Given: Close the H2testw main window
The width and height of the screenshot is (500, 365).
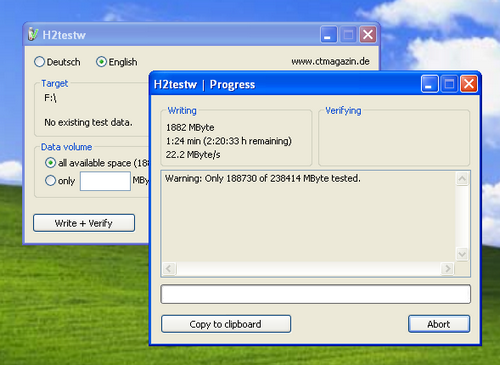Looking at the screenshot, I should pos(368,35).
